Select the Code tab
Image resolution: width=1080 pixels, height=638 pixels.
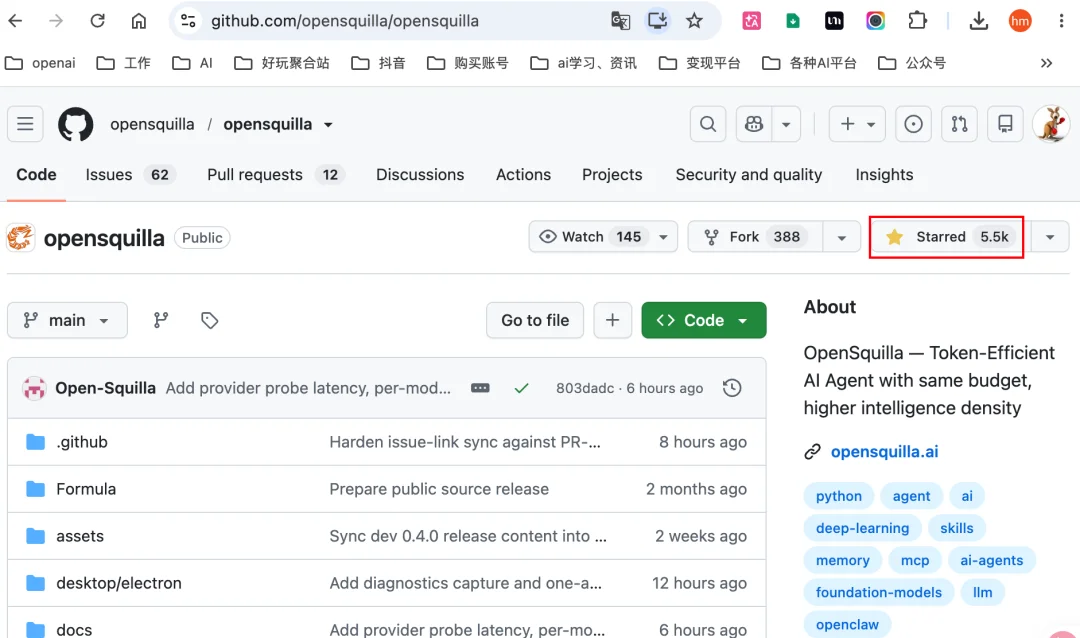37,175
